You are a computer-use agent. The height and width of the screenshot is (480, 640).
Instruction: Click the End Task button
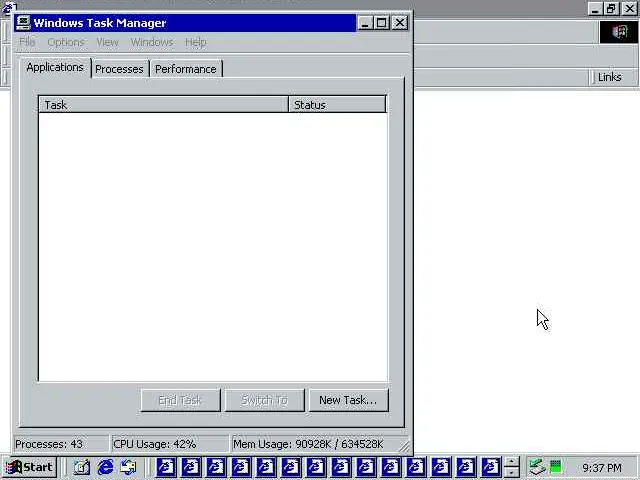point(180,400)
